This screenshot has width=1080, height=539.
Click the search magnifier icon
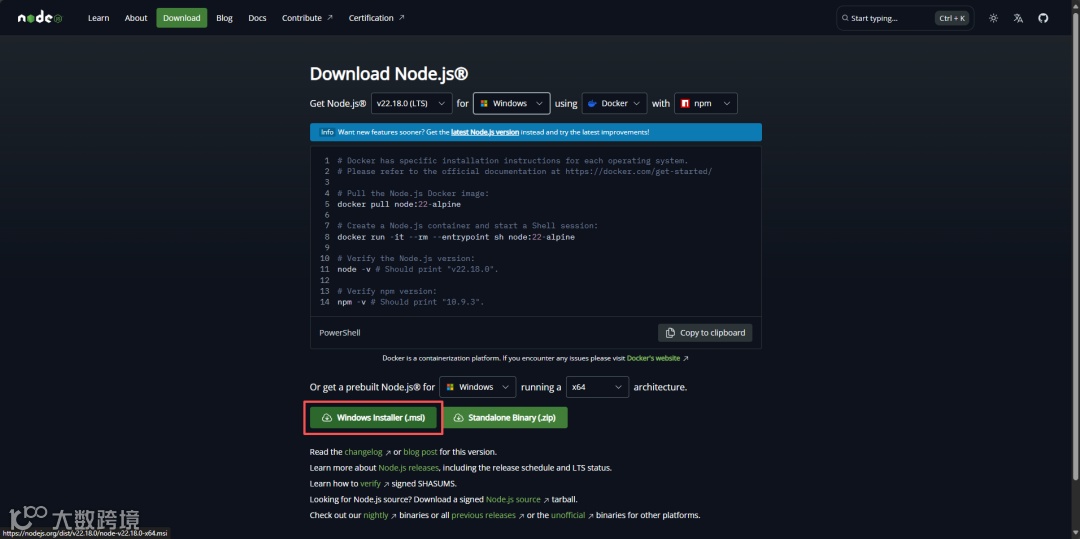pos(845,18)
